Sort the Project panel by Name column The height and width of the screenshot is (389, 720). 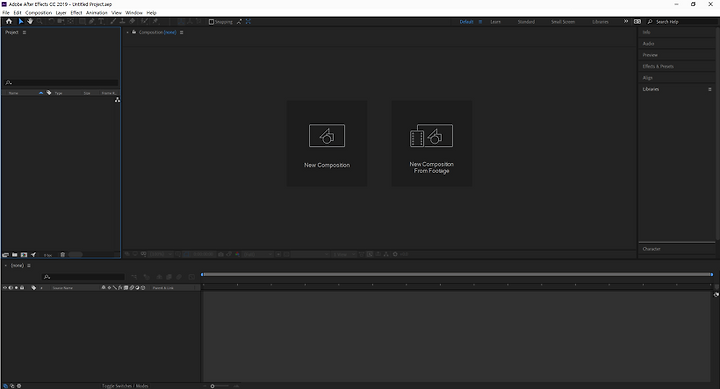14,93
